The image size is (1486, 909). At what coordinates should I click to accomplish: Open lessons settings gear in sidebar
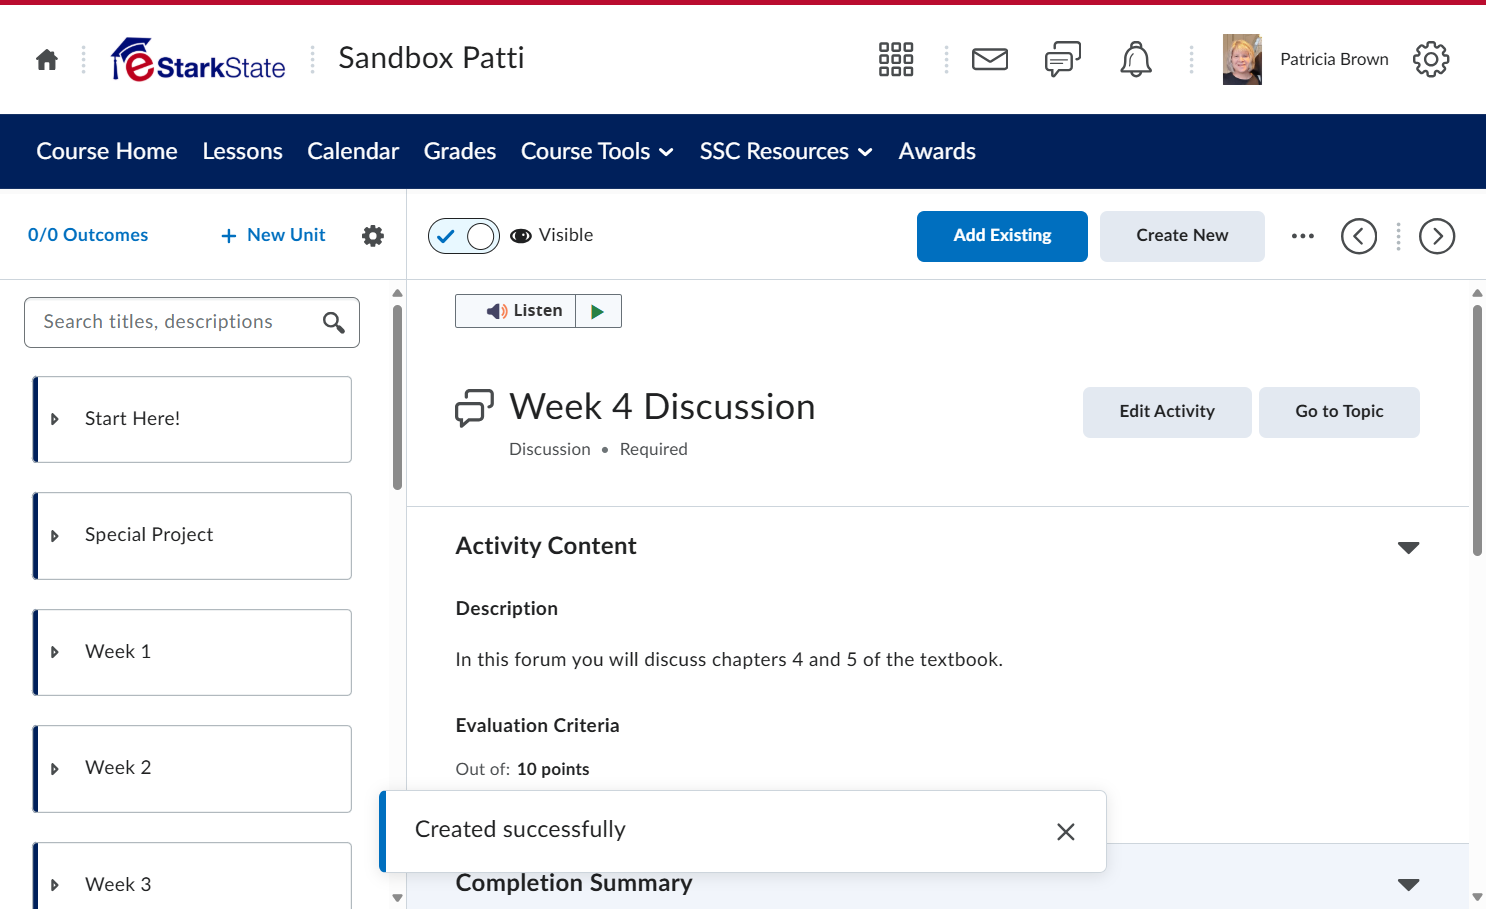click(373, 235)
